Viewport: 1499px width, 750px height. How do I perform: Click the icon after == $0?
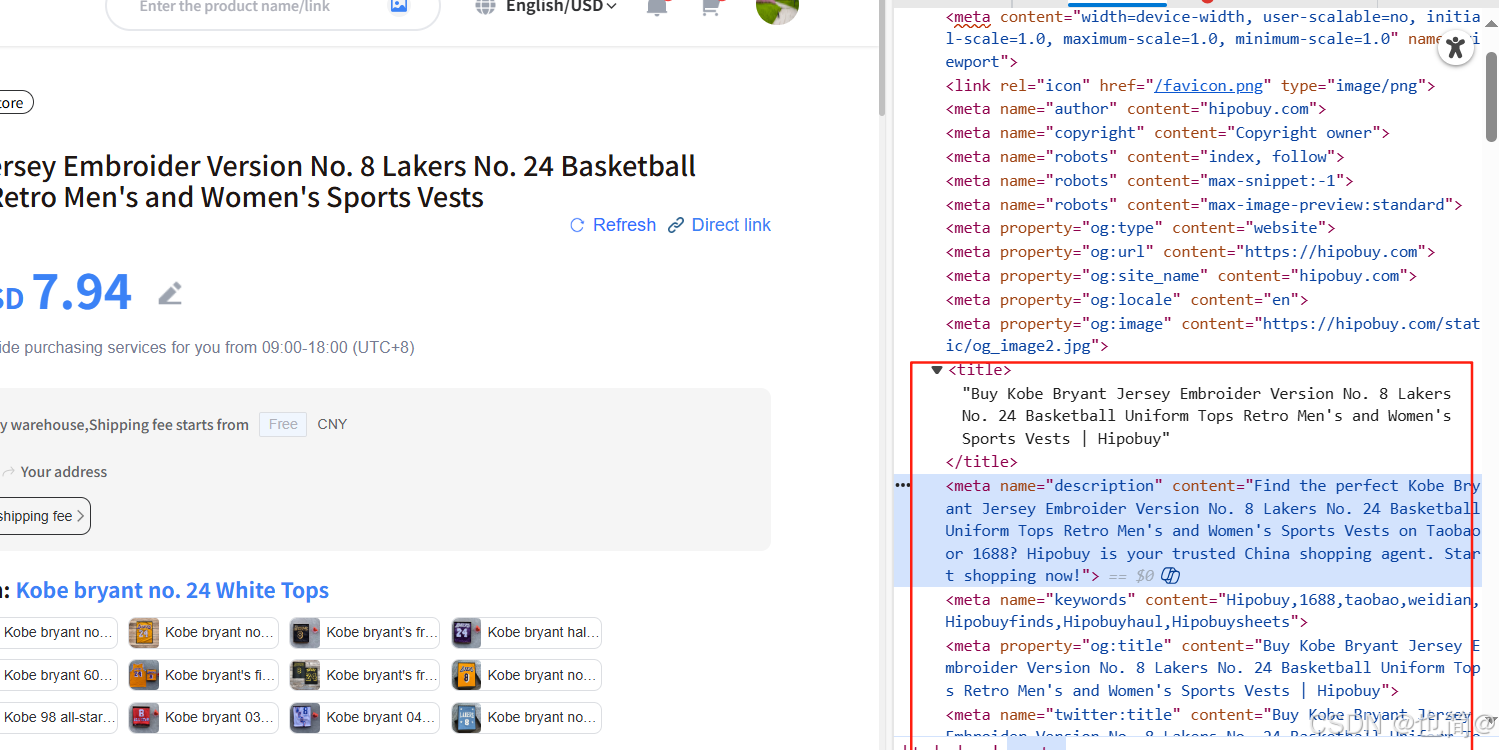(x=1171, y=576)
